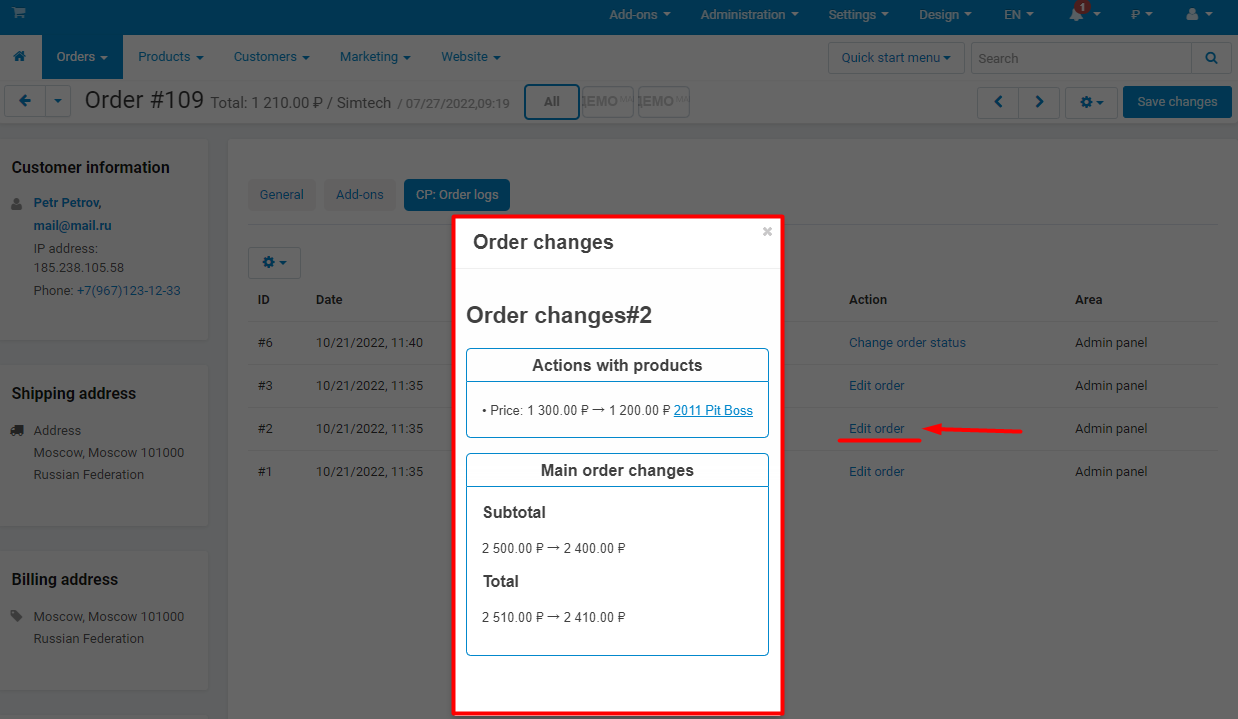Image resolution: width=1238 pixels, height=719 pixels.
Task: Click the 10/21/2022, 11:40 date link
Action: click(369, 343)
